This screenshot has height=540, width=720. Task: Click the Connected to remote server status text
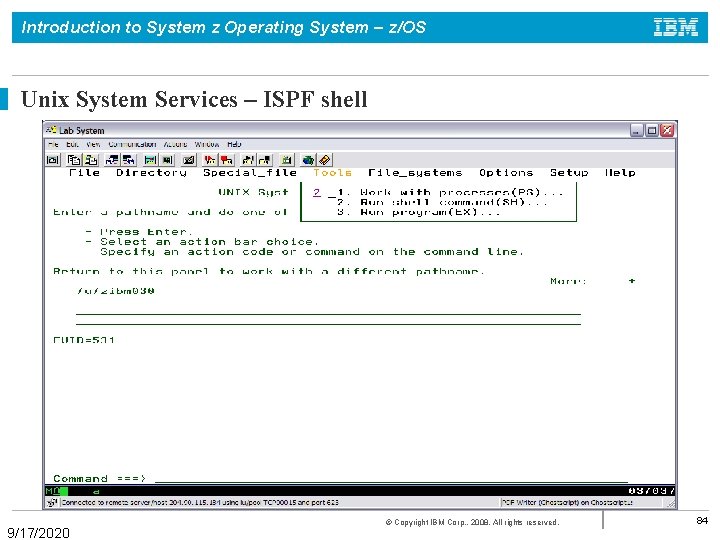tap(200, 502)
